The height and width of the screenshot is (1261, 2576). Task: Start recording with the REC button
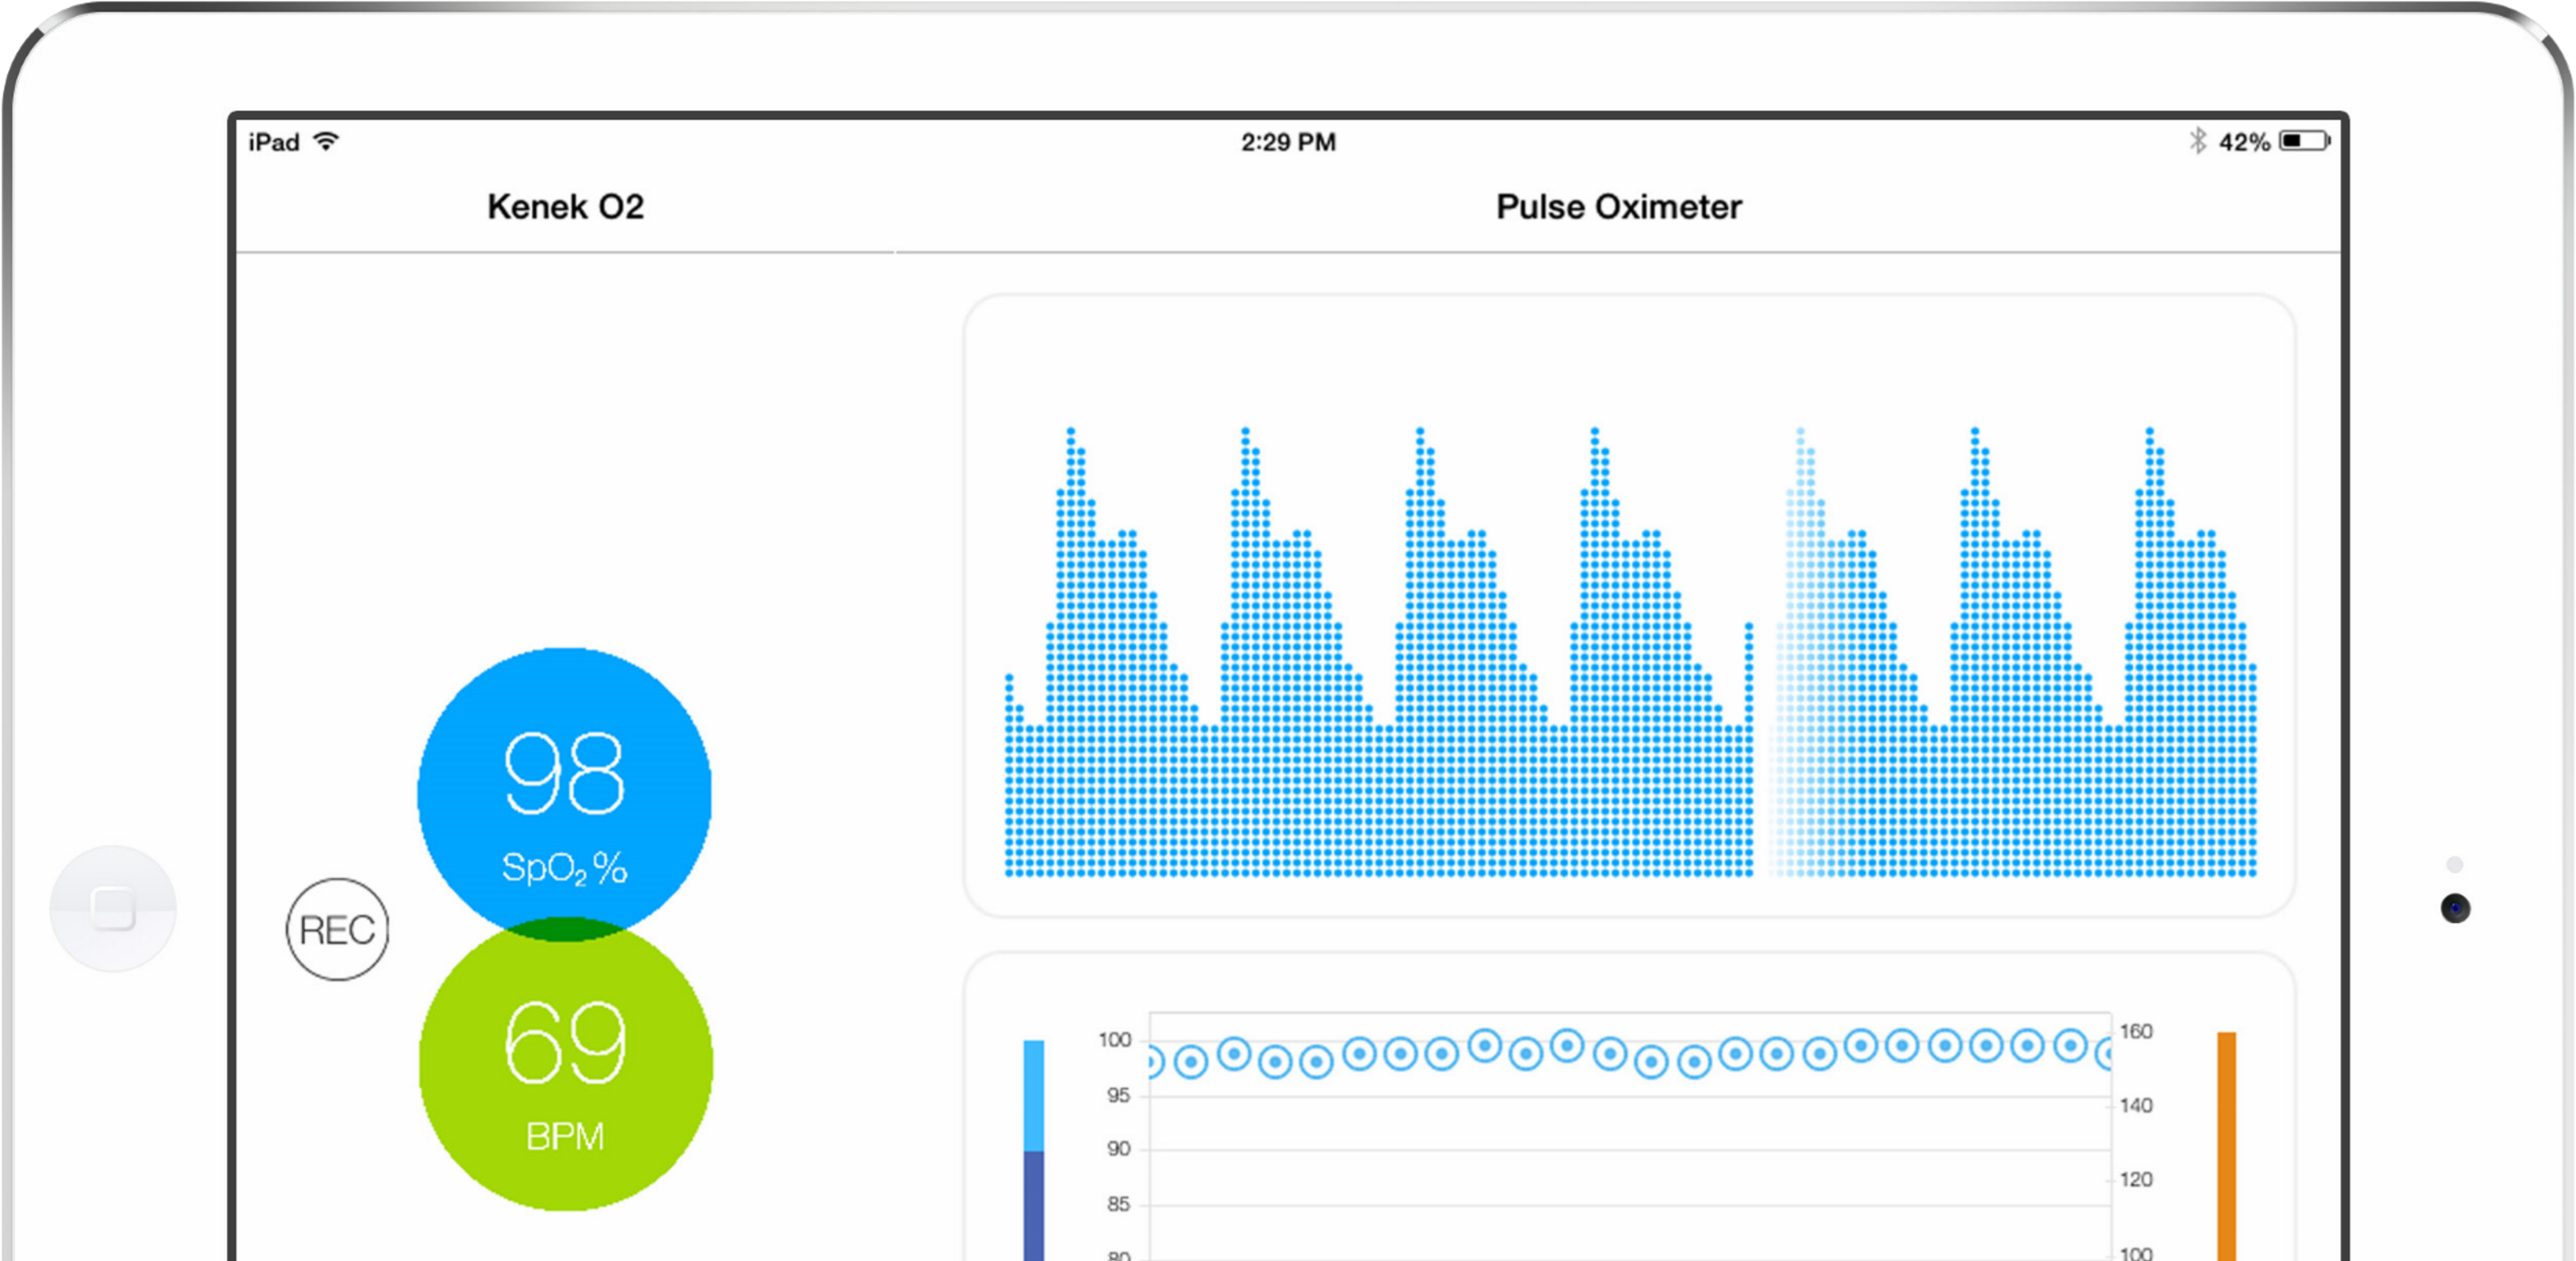pyautogui.click(x=337, y=930)
